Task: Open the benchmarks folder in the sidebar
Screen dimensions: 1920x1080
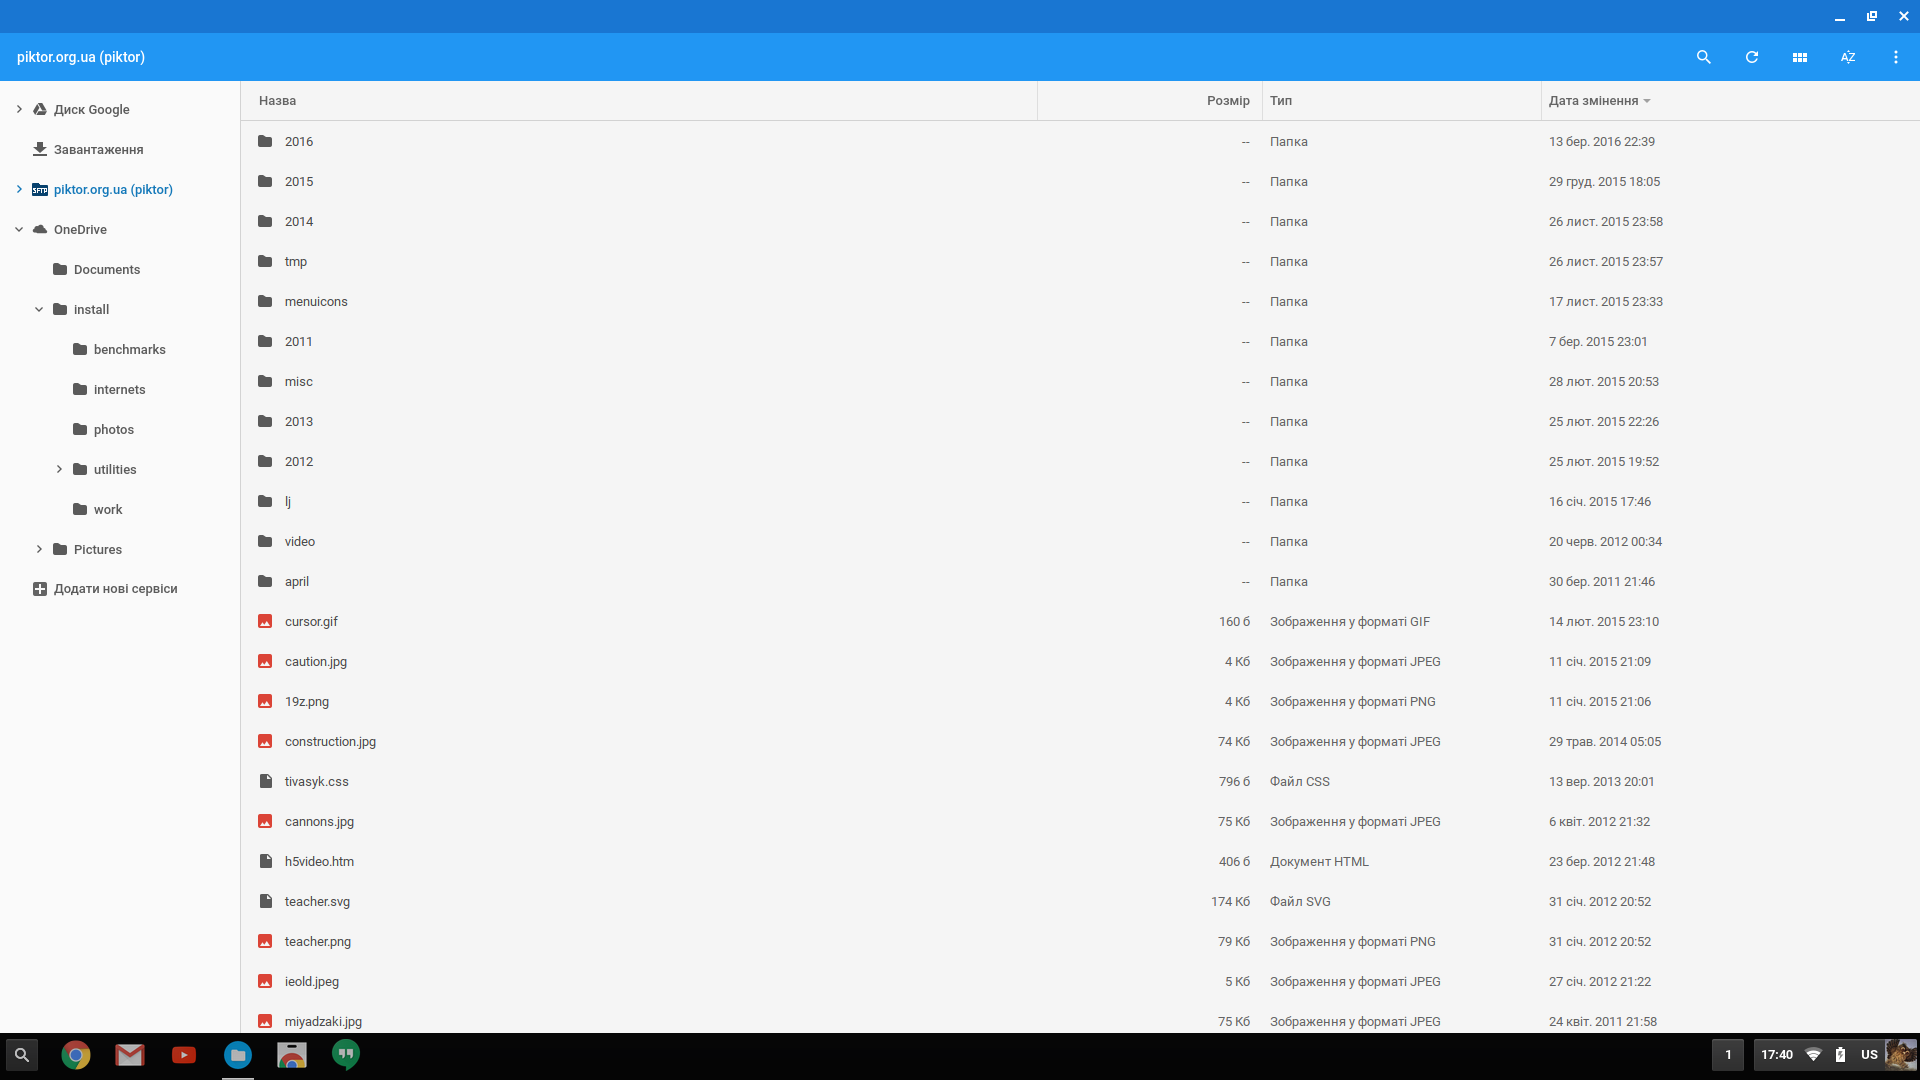Action: click(129, 349)
